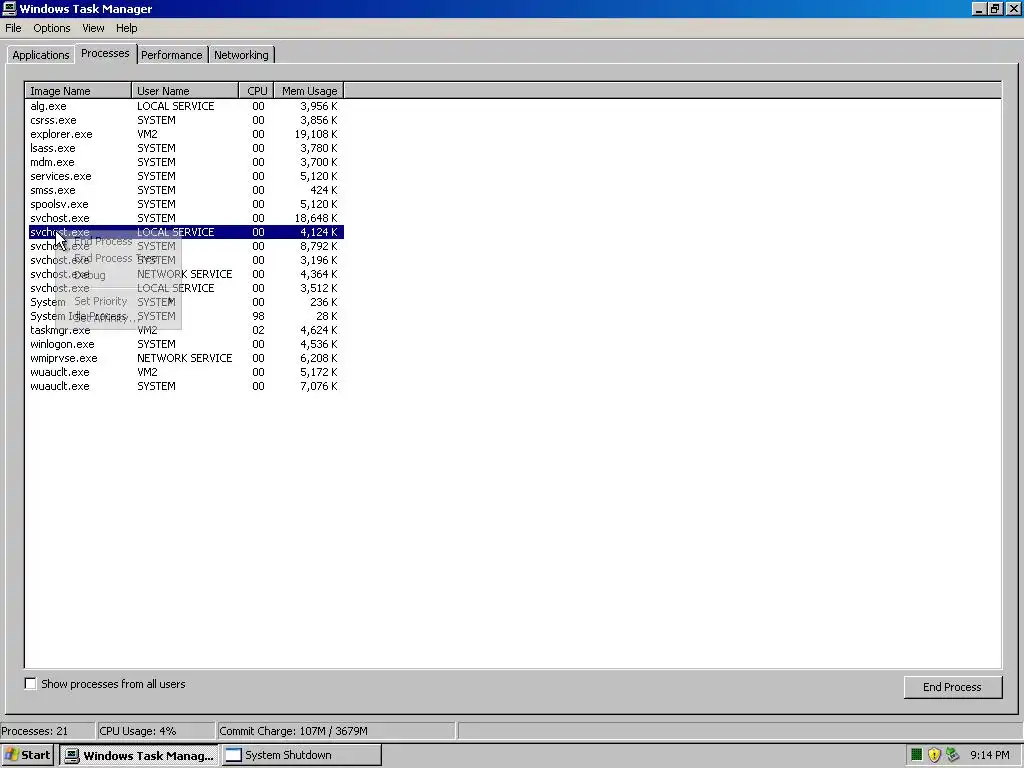Click the 8,792 K memory value
The height and width of the screenshot is (768, 1024).
319,246
